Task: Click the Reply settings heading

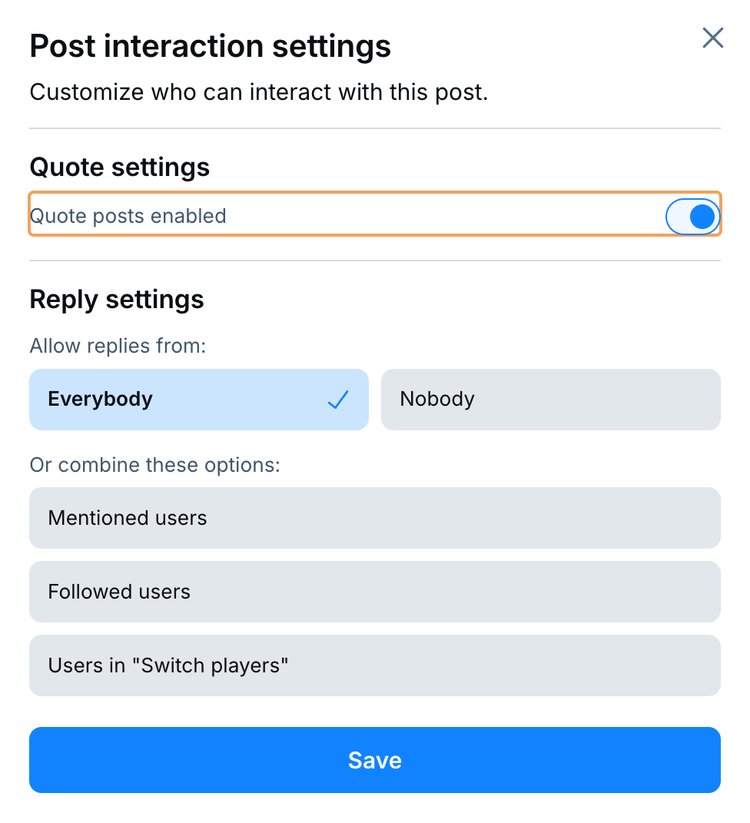Action: click(x=116, y=299)
